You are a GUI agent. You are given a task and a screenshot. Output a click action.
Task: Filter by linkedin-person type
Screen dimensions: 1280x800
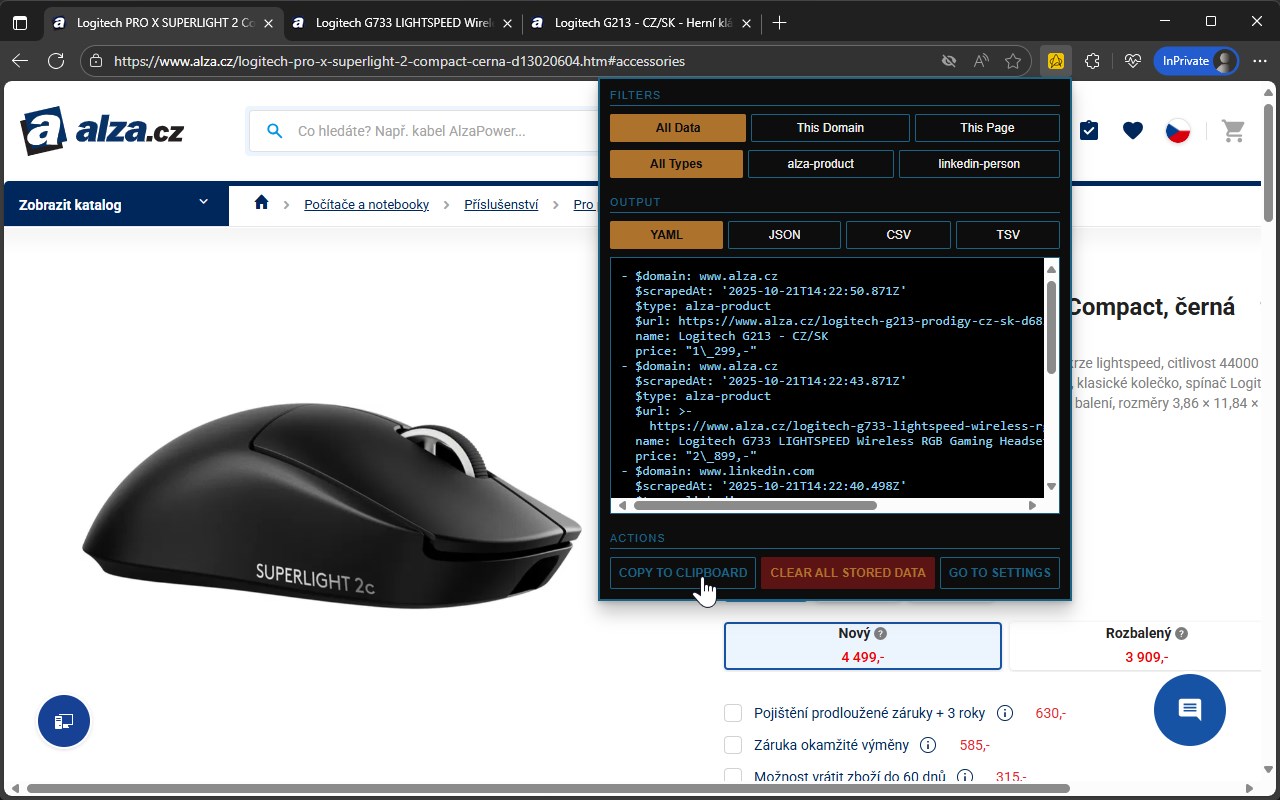pyautogui.click(x=979, y=164)
